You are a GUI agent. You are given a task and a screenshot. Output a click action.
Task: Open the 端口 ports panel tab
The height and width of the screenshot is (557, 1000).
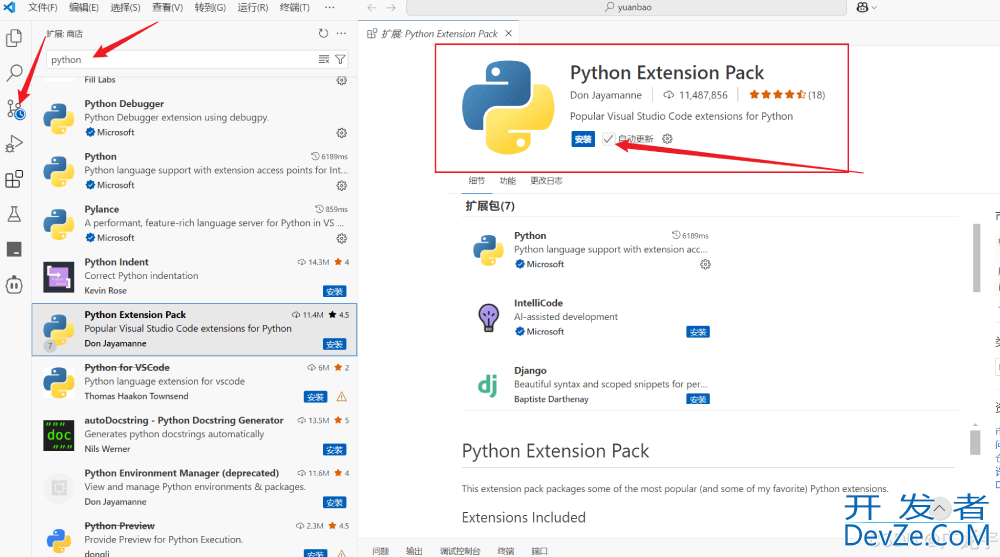tap(540, 551)
